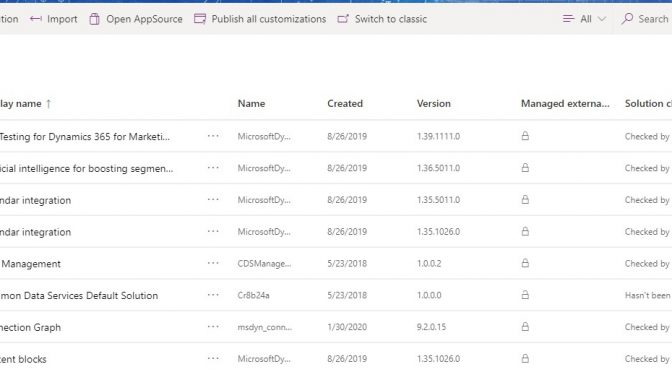Click name cell CDSManage...

[264, 264]
